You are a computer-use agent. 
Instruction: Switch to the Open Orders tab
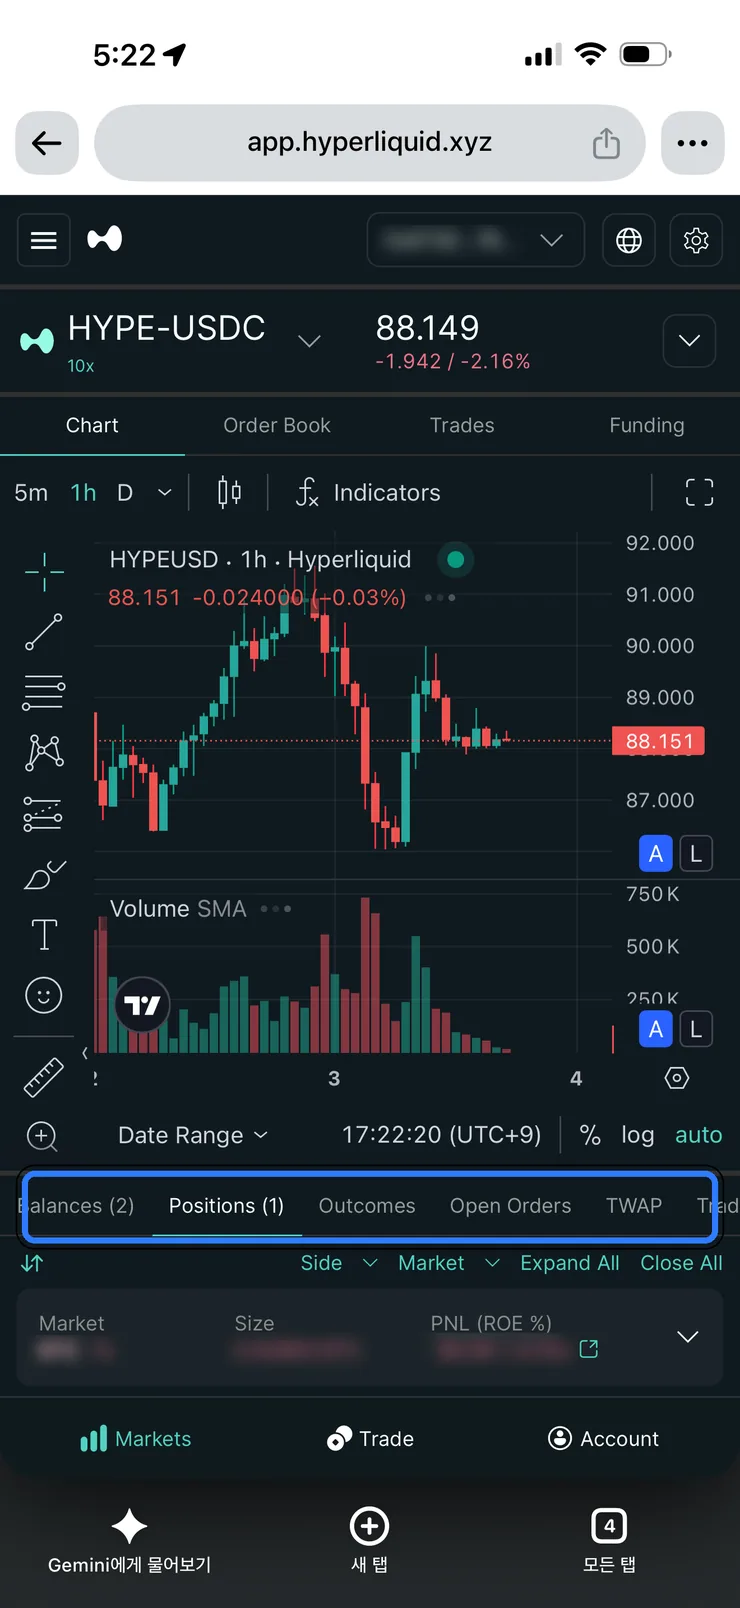[510, 1206]
